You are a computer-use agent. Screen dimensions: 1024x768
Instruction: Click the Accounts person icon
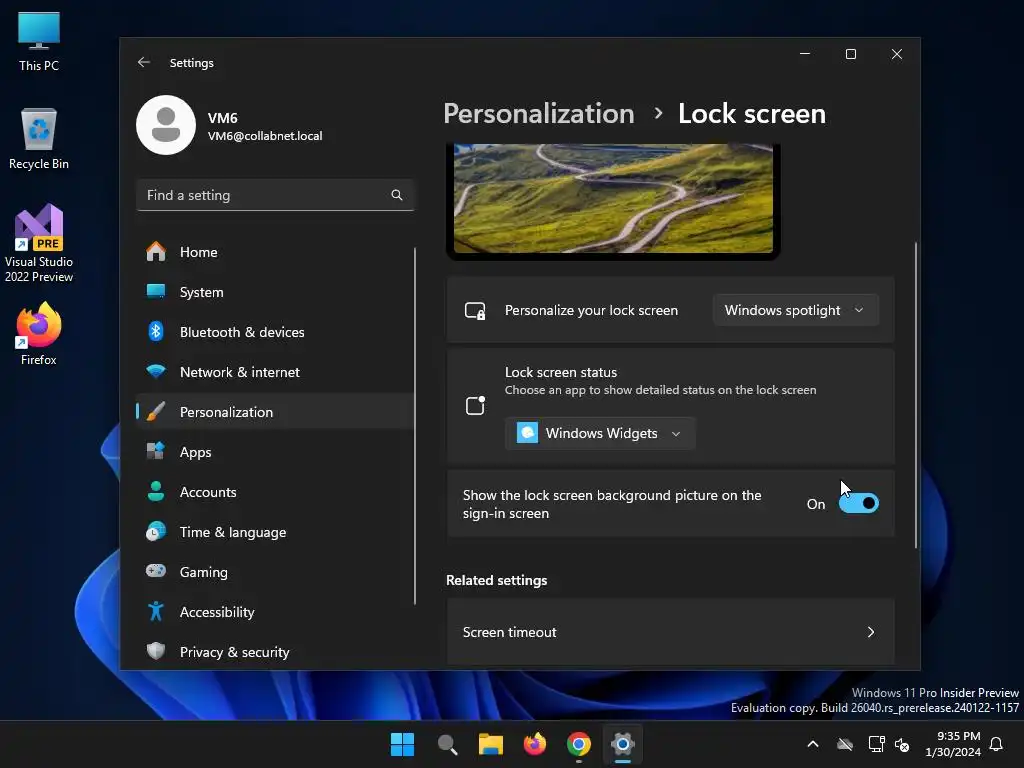(155, 491)
